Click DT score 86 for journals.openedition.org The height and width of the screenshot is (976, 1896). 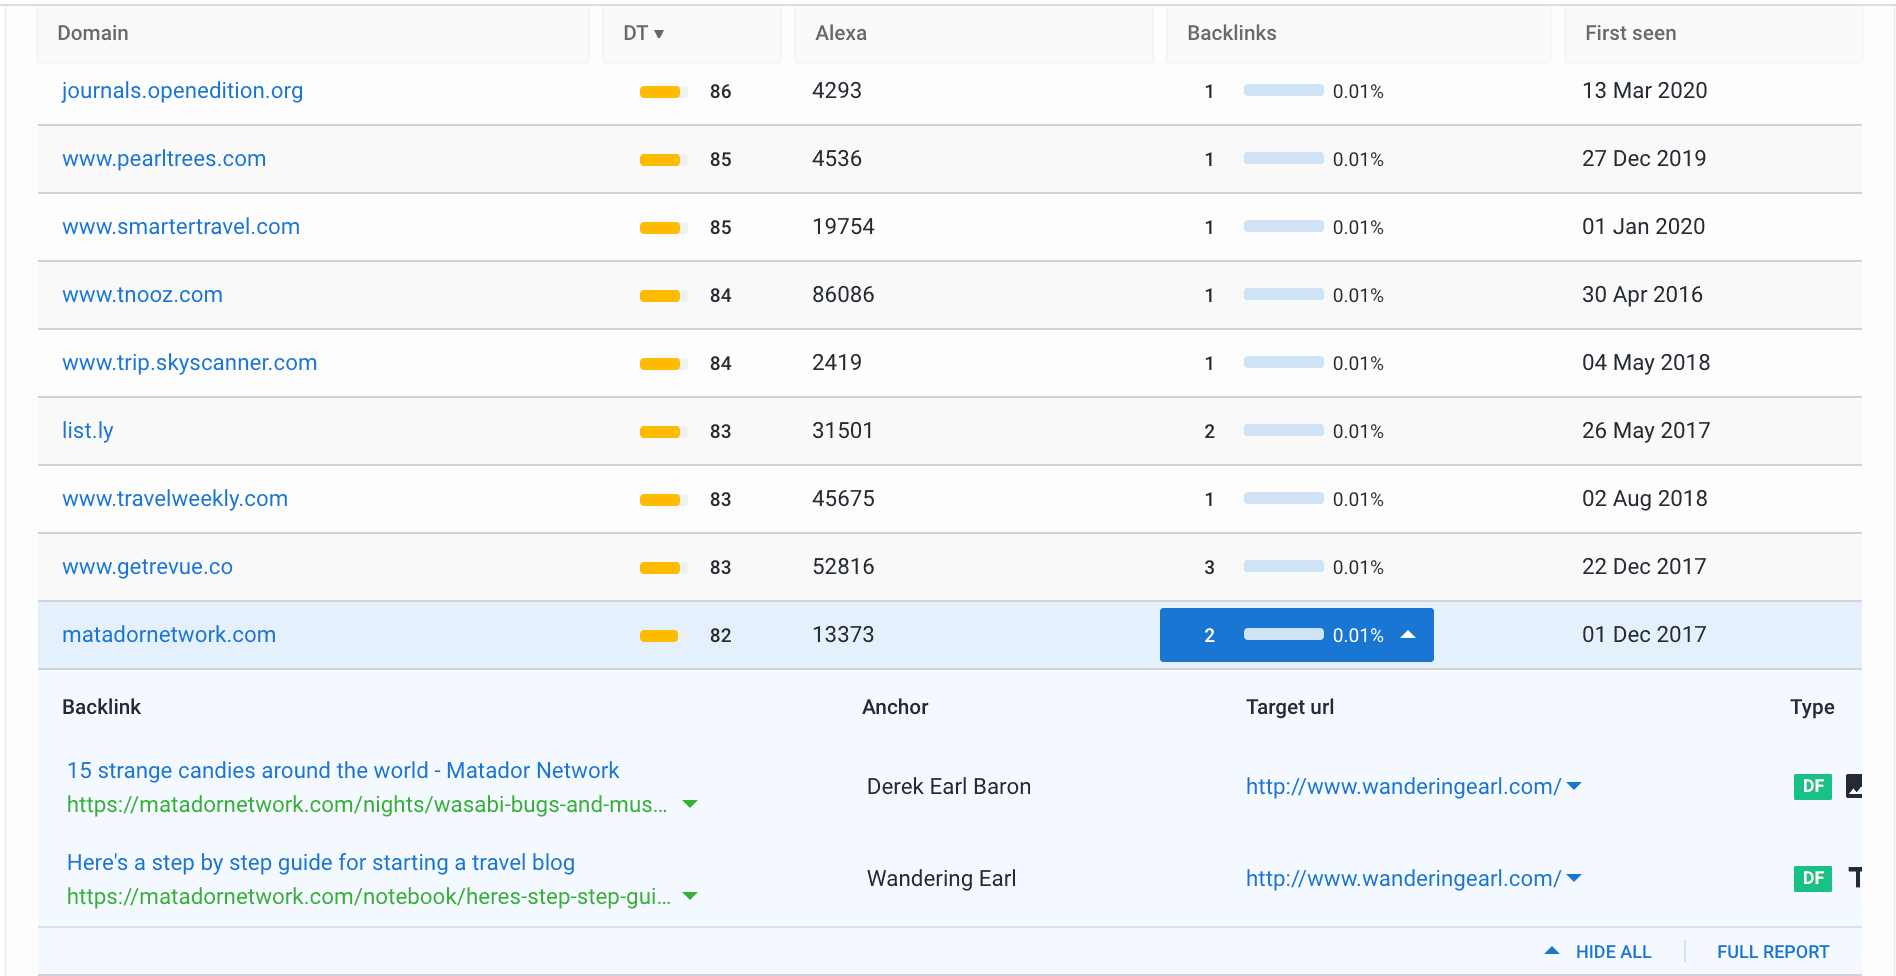[x=721, y=92]
